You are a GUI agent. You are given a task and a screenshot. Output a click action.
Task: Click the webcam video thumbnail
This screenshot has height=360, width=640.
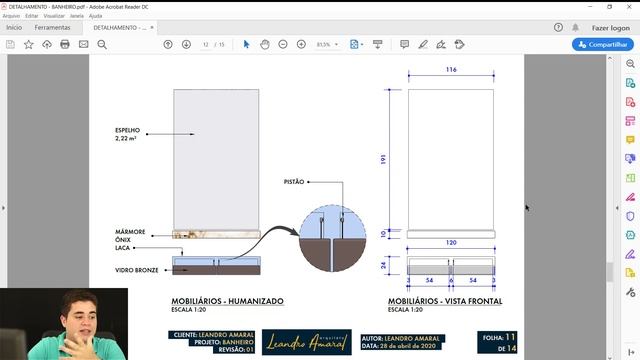click(x=64, y=324)
